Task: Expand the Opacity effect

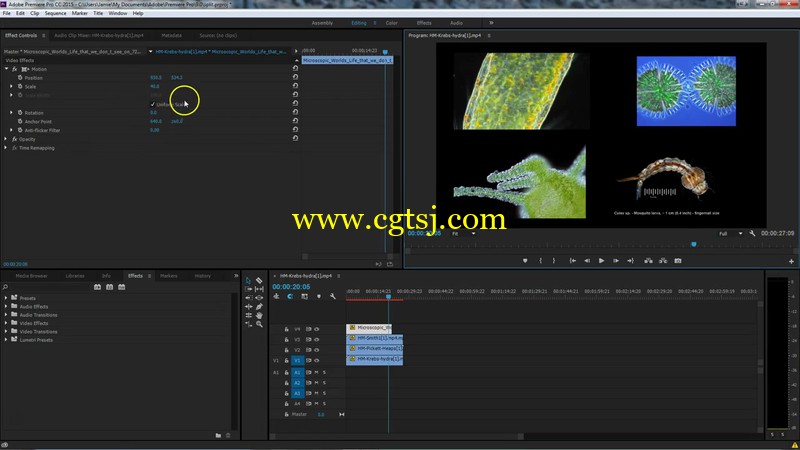Action: pos(6,139)
